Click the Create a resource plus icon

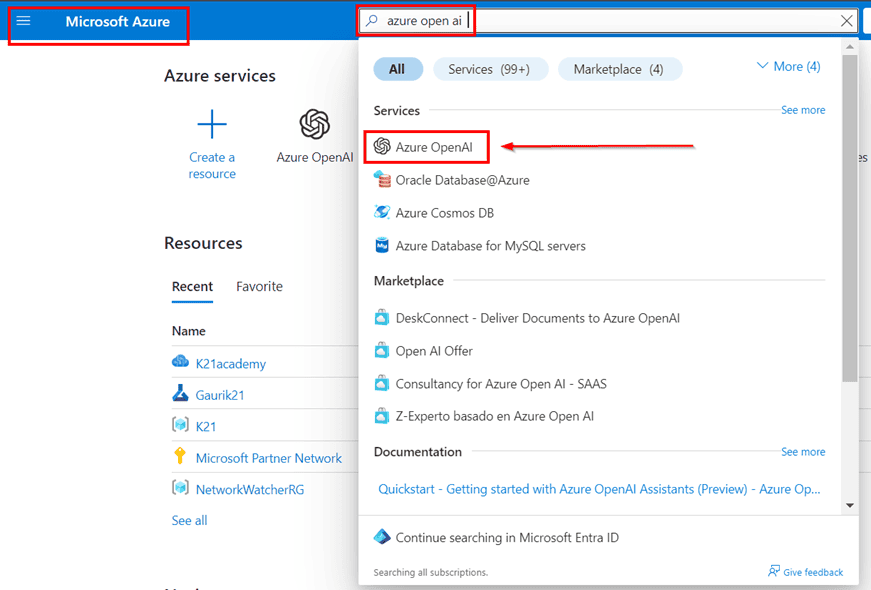point(212,125)
